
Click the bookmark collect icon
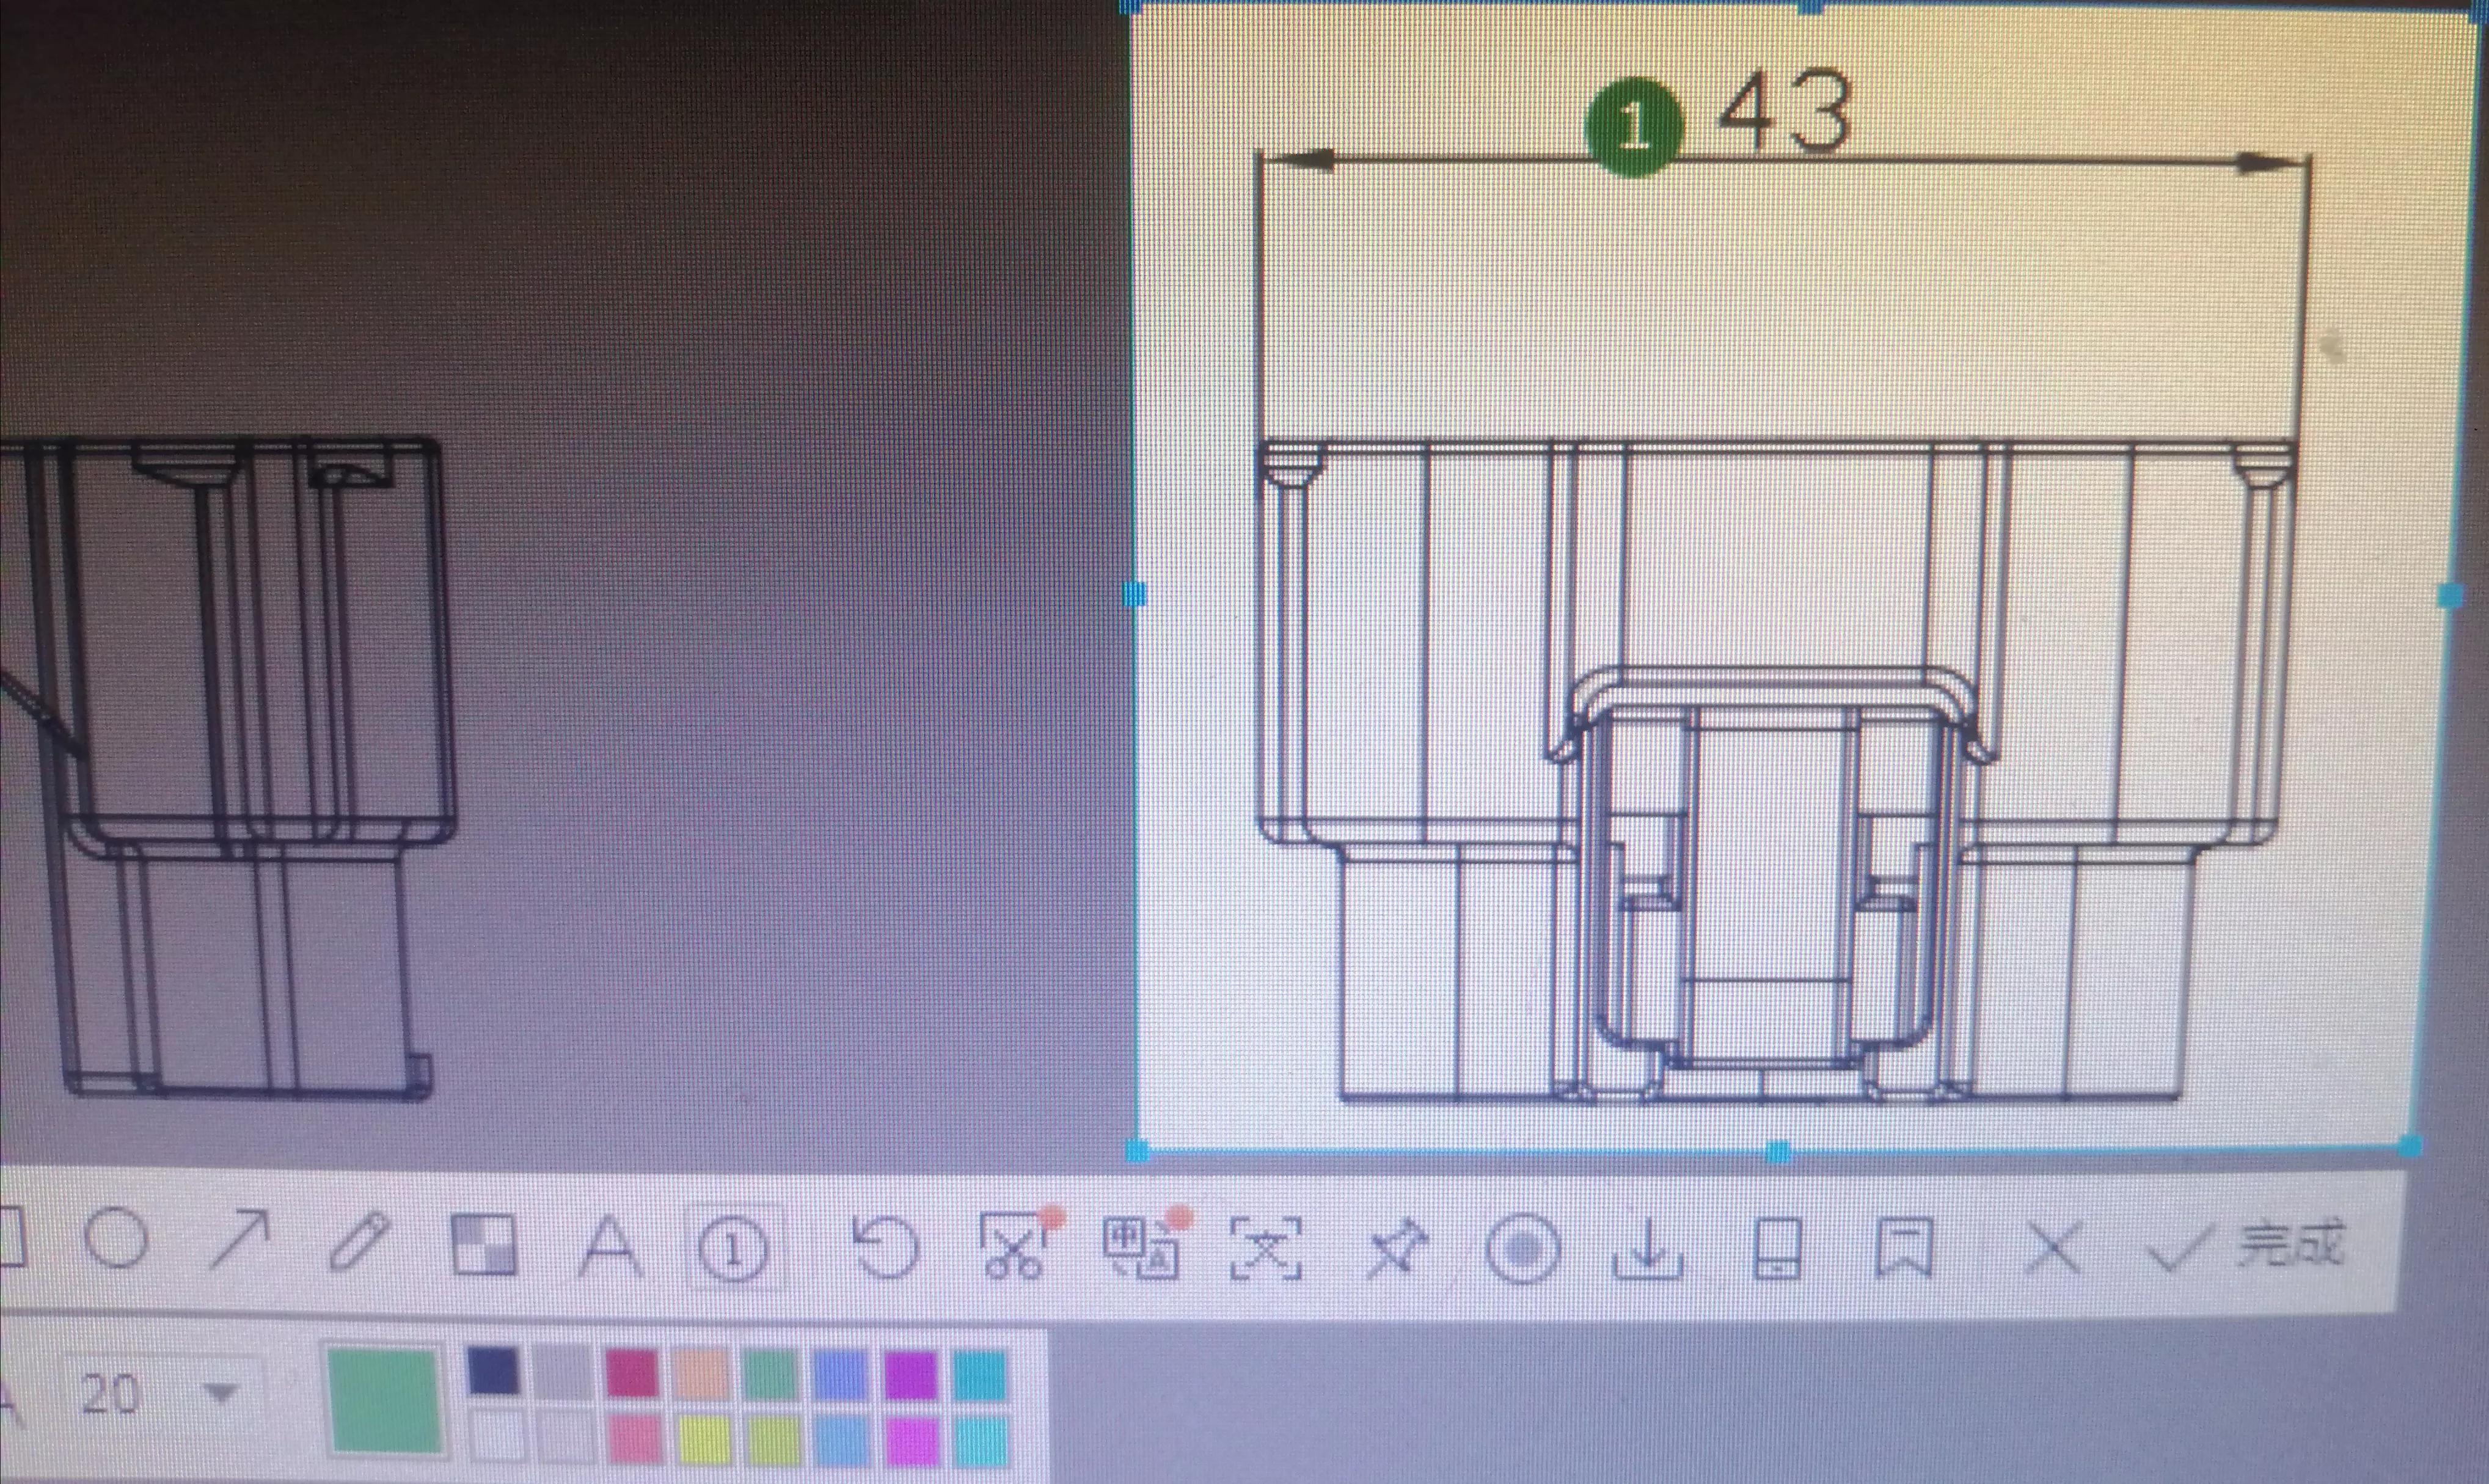coord(1904,1247)
